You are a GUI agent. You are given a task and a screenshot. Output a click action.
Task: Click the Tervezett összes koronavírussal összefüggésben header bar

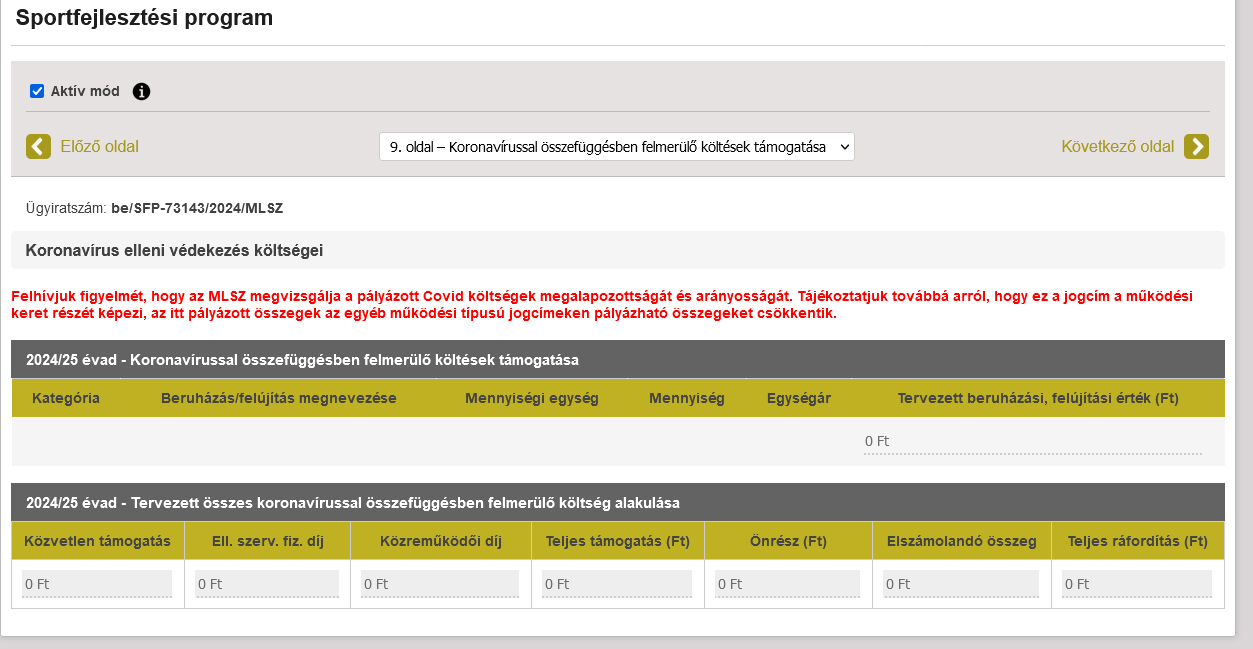(618, 502)
